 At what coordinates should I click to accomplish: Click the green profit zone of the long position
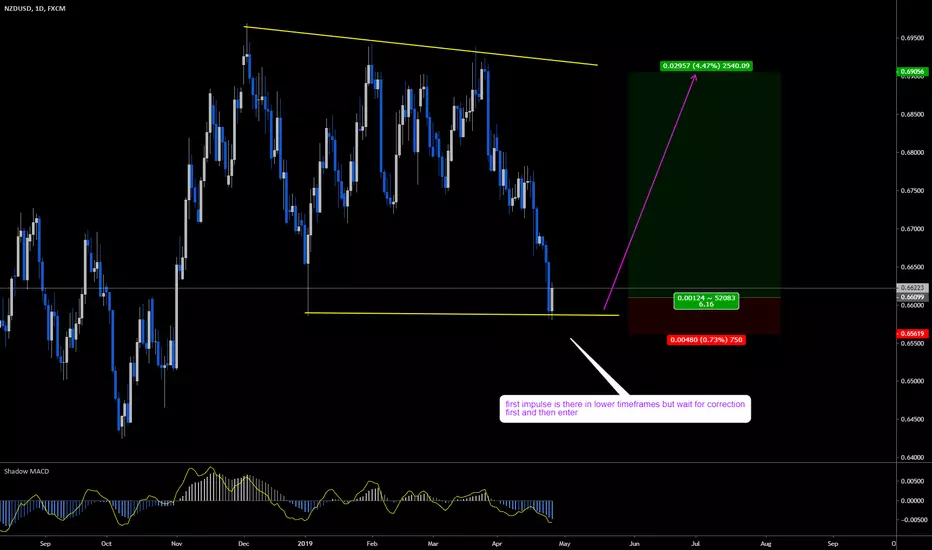[x=704, y=184]
